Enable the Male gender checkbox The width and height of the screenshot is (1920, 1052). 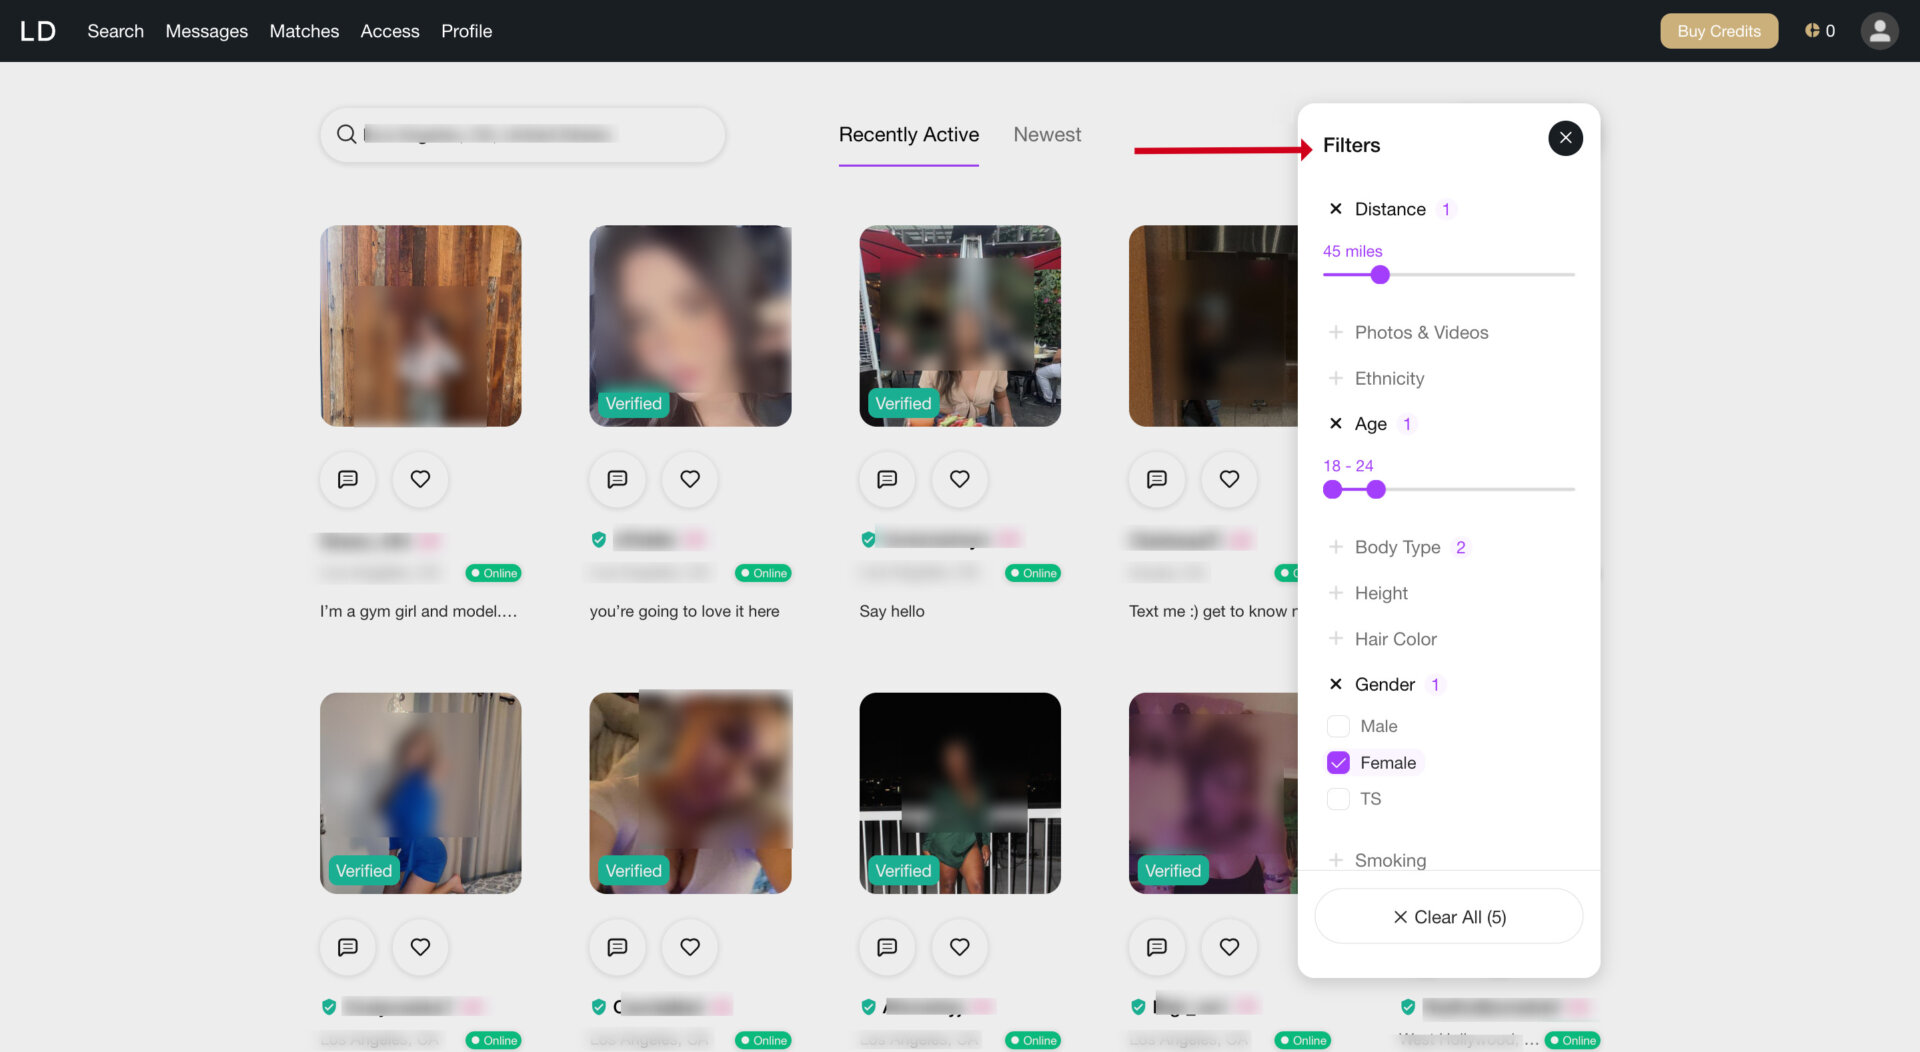tap(1338, 725)
